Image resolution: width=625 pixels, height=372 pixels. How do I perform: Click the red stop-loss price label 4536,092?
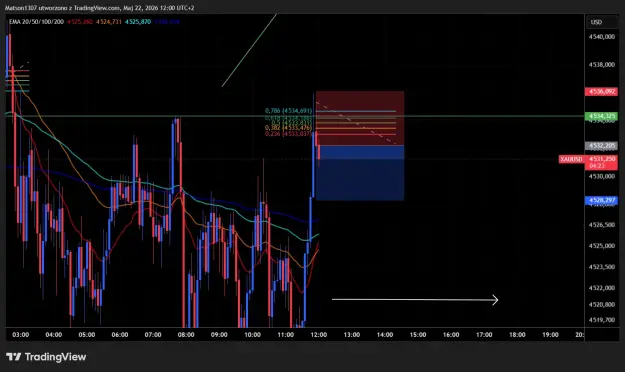601,91
